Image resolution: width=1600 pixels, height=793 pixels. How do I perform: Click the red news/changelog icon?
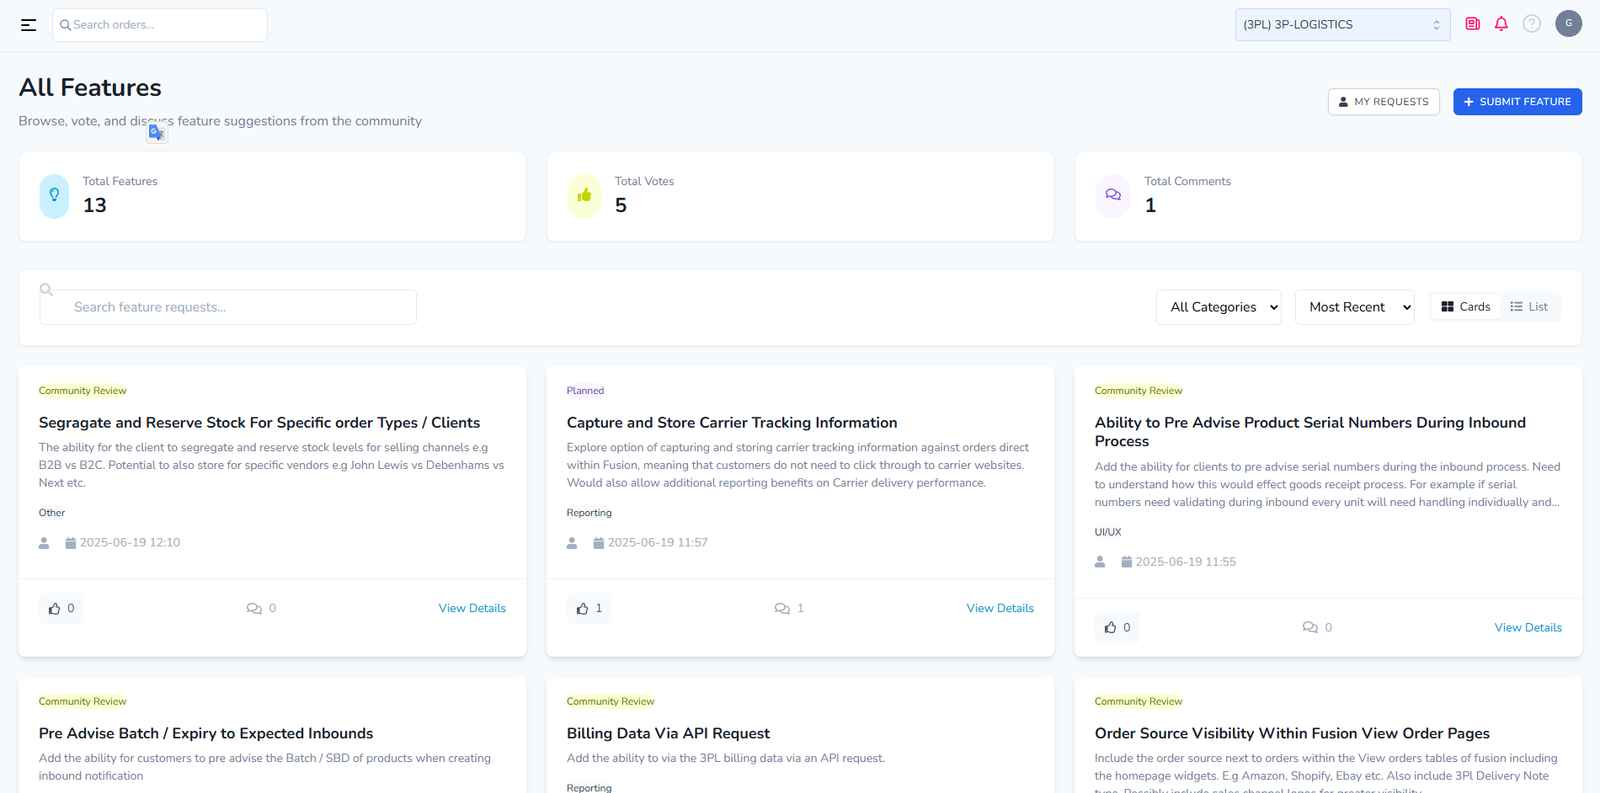1472,24
